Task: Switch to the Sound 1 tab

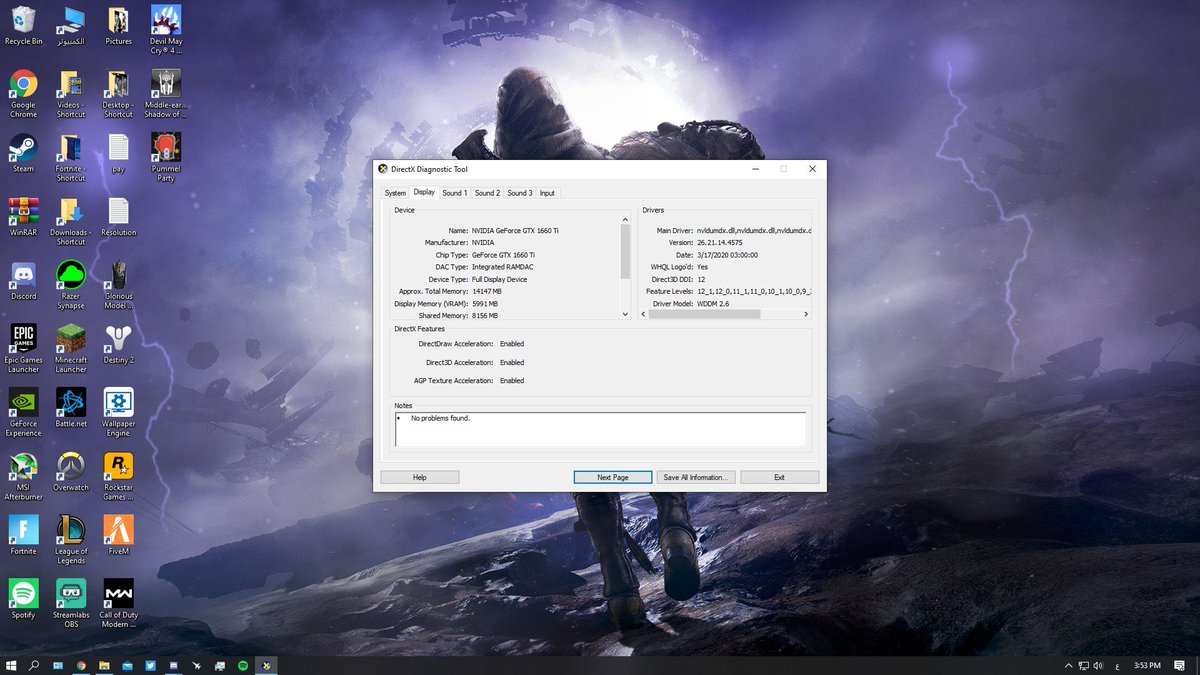Action: coord(454,193)
